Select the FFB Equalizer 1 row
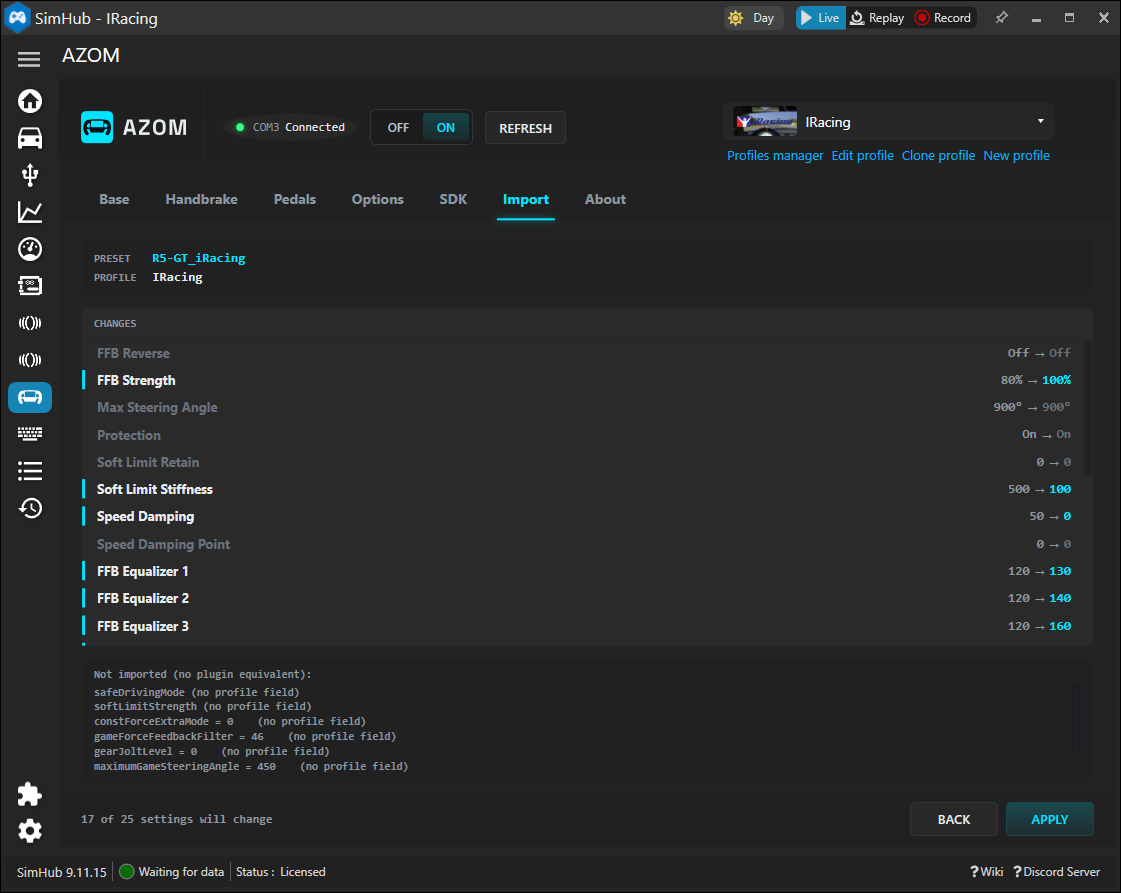Screen dimensions: 1121x893 (x=584, y=571)
